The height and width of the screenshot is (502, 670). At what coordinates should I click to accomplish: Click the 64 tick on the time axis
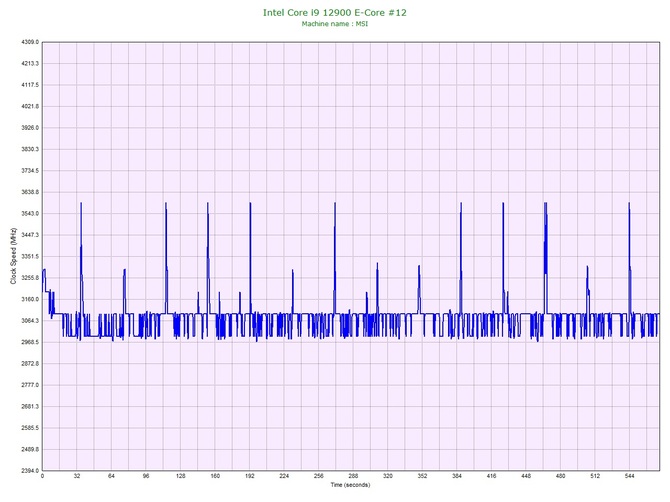coord(111,477)
